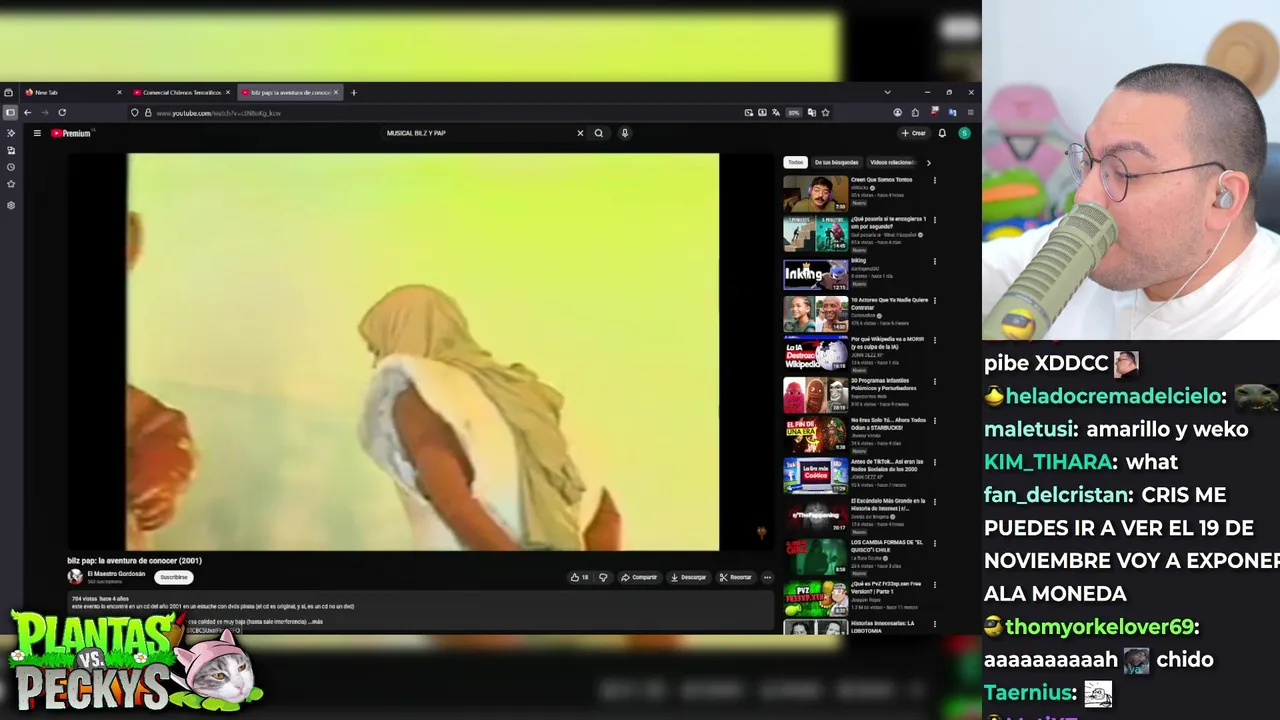The image size is (1280, 720).
Task: Bookmark this page with the star icon
Action: point(825,113)
